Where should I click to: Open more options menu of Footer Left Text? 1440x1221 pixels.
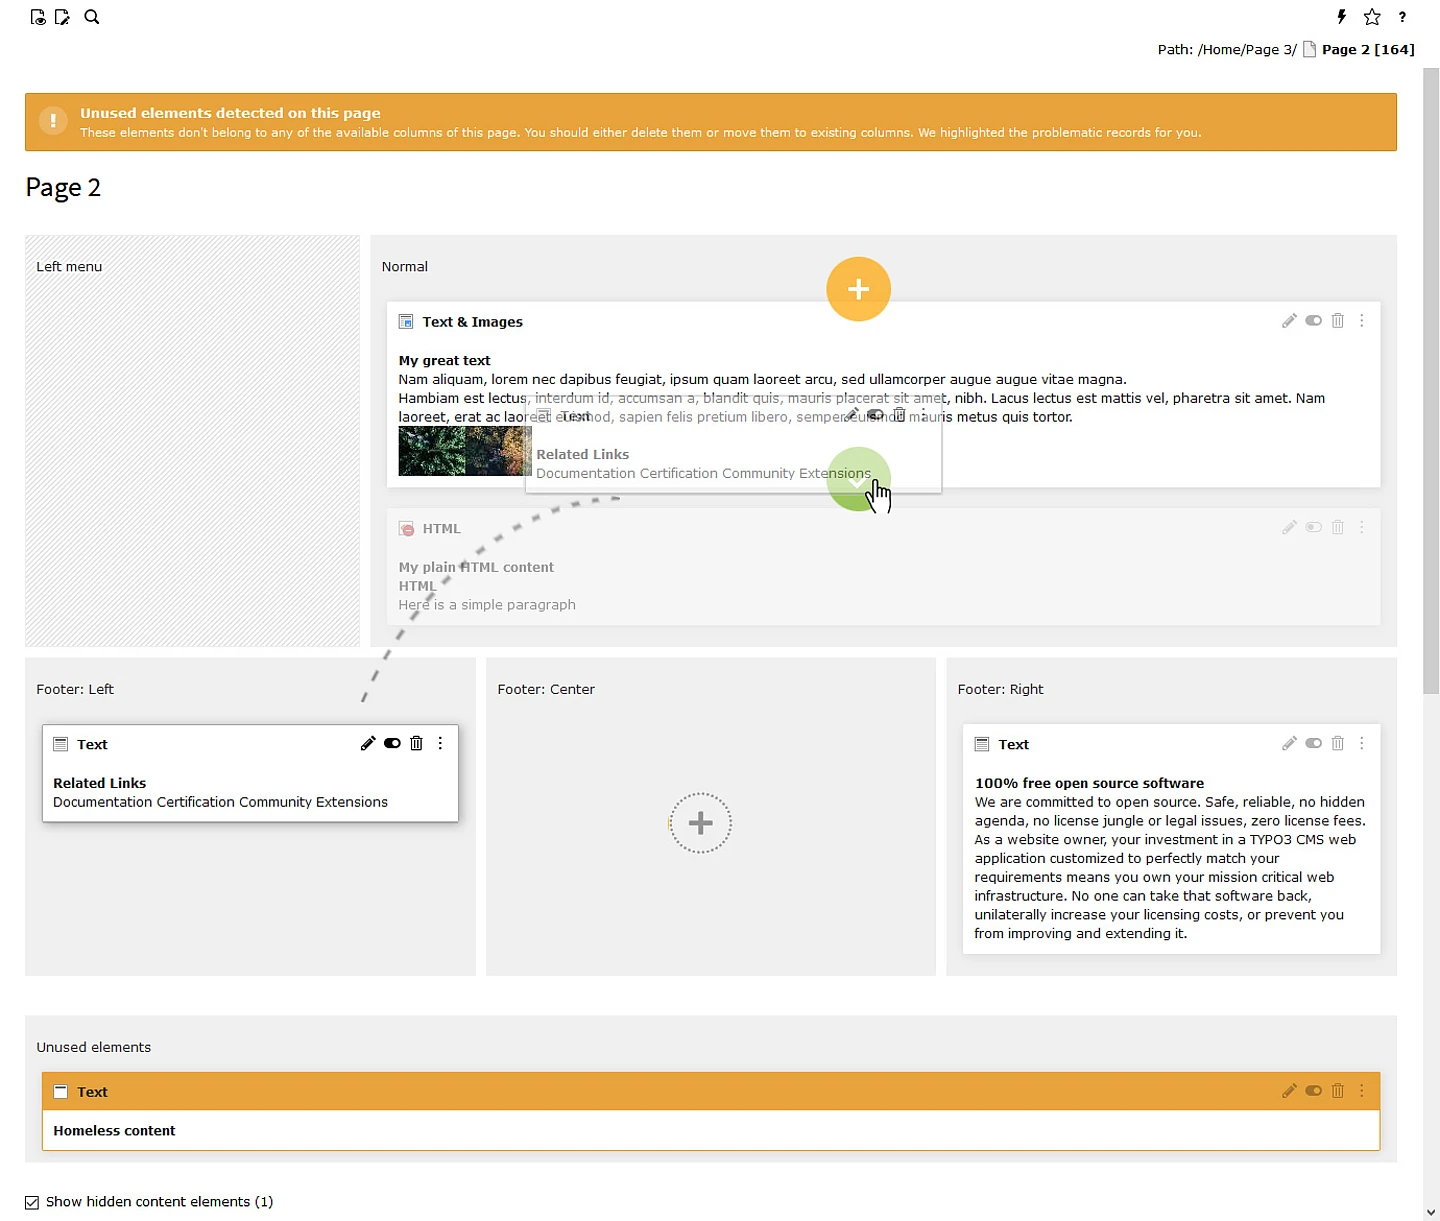[440, 743]
